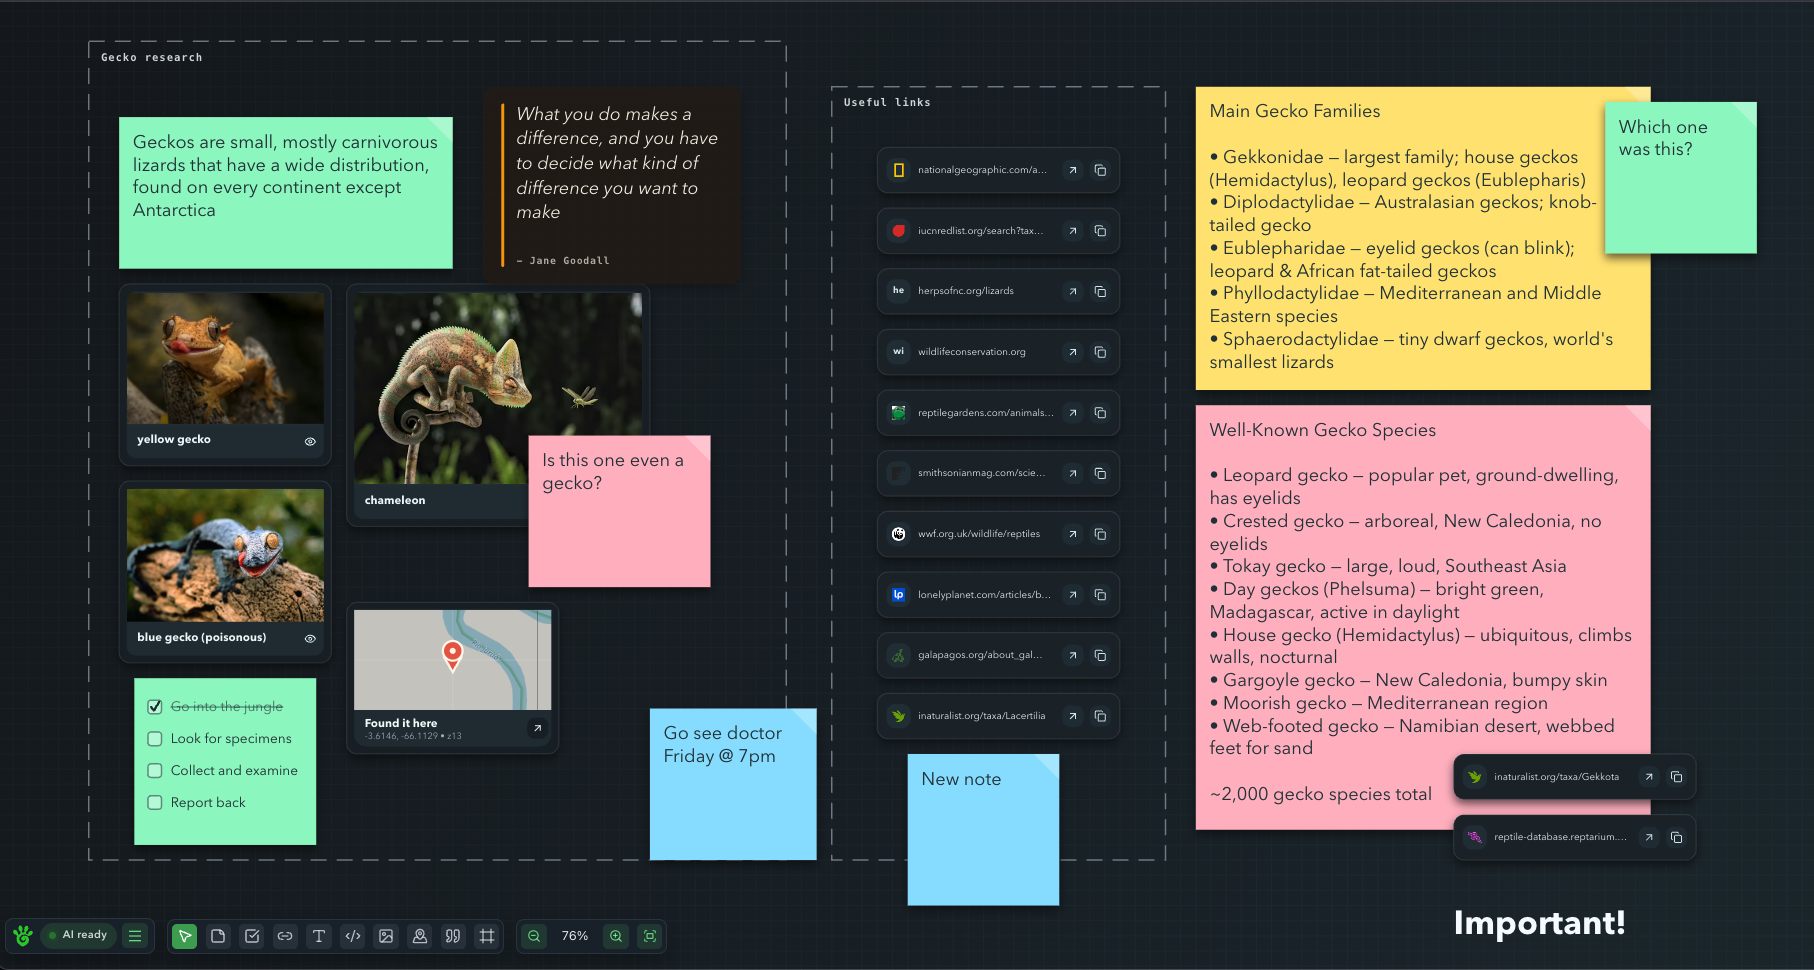Open the inaturalist.org/taxa/Gekkota link

tap(1647, 777)
